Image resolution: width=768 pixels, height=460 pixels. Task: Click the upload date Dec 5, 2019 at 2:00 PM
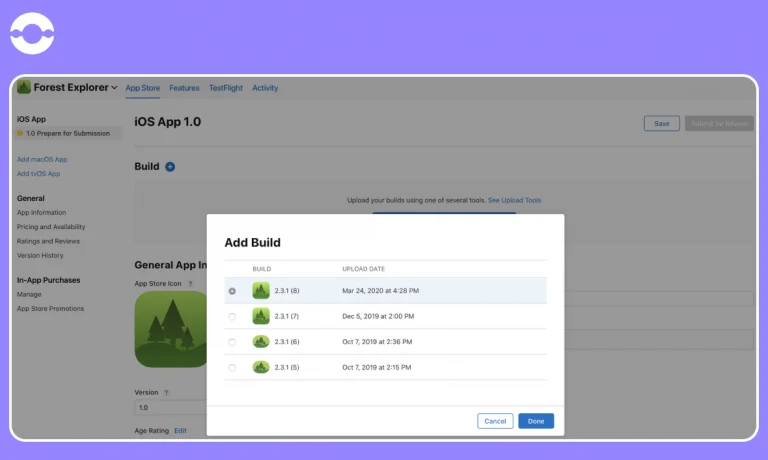tap(378, 316)
